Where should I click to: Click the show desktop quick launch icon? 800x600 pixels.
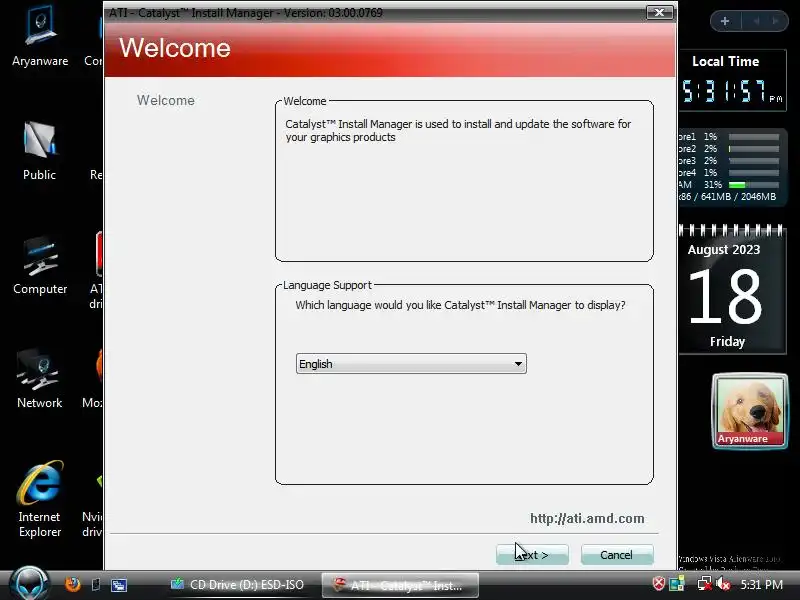(x=95, y=584)
